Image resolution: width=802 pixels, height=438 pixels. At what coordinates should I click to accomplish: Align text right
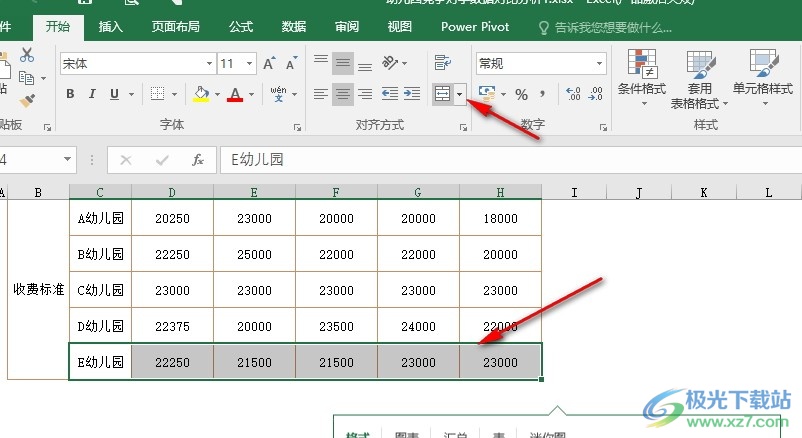[x=365, y=94]
